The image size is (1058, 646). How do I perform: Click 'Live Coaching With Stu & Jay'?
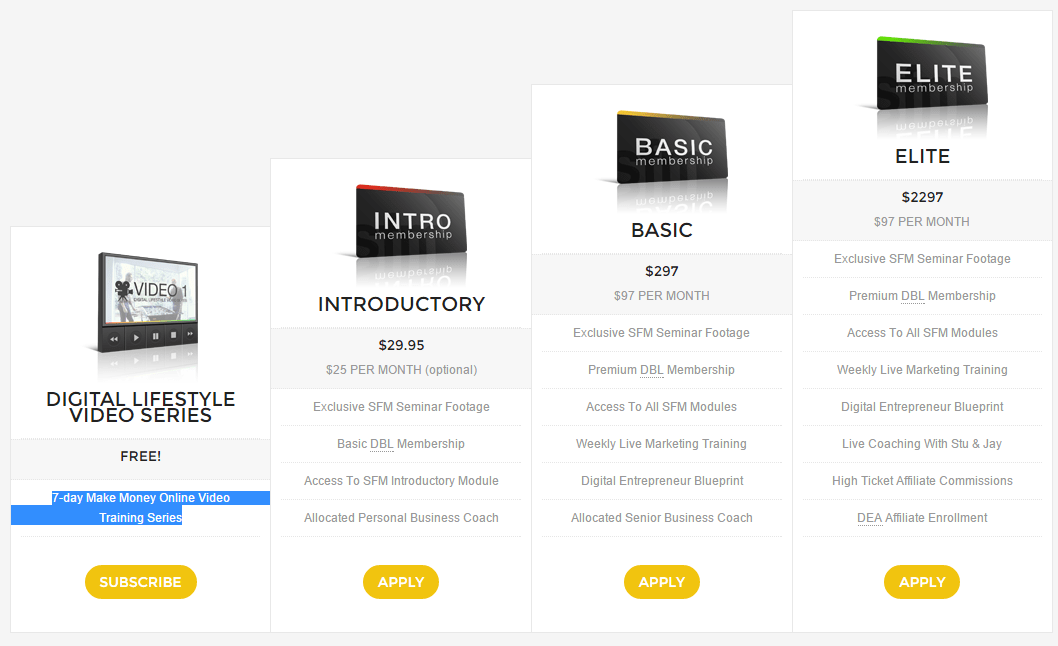(x=922, y=444)
